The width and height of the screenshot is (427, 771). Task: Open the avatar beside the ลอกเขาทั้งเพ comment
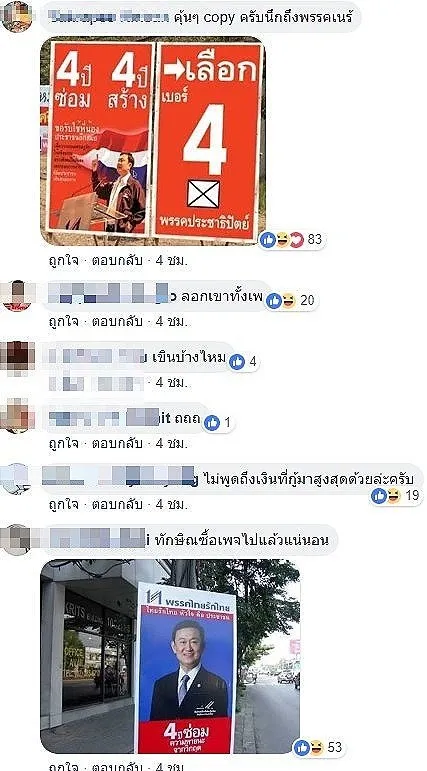click(x=17, y=296)
